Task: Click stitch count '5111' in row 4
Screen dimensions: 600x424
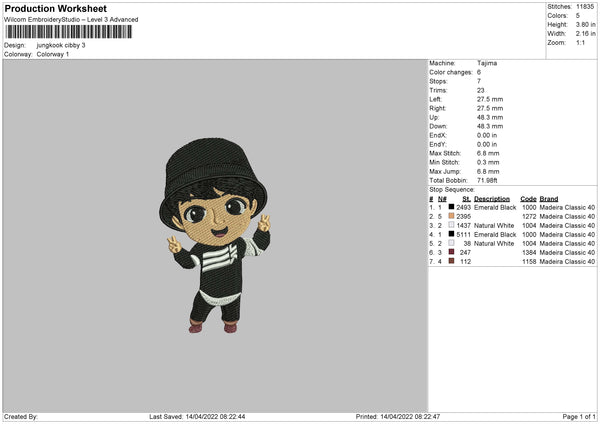Action: [463, 235]
